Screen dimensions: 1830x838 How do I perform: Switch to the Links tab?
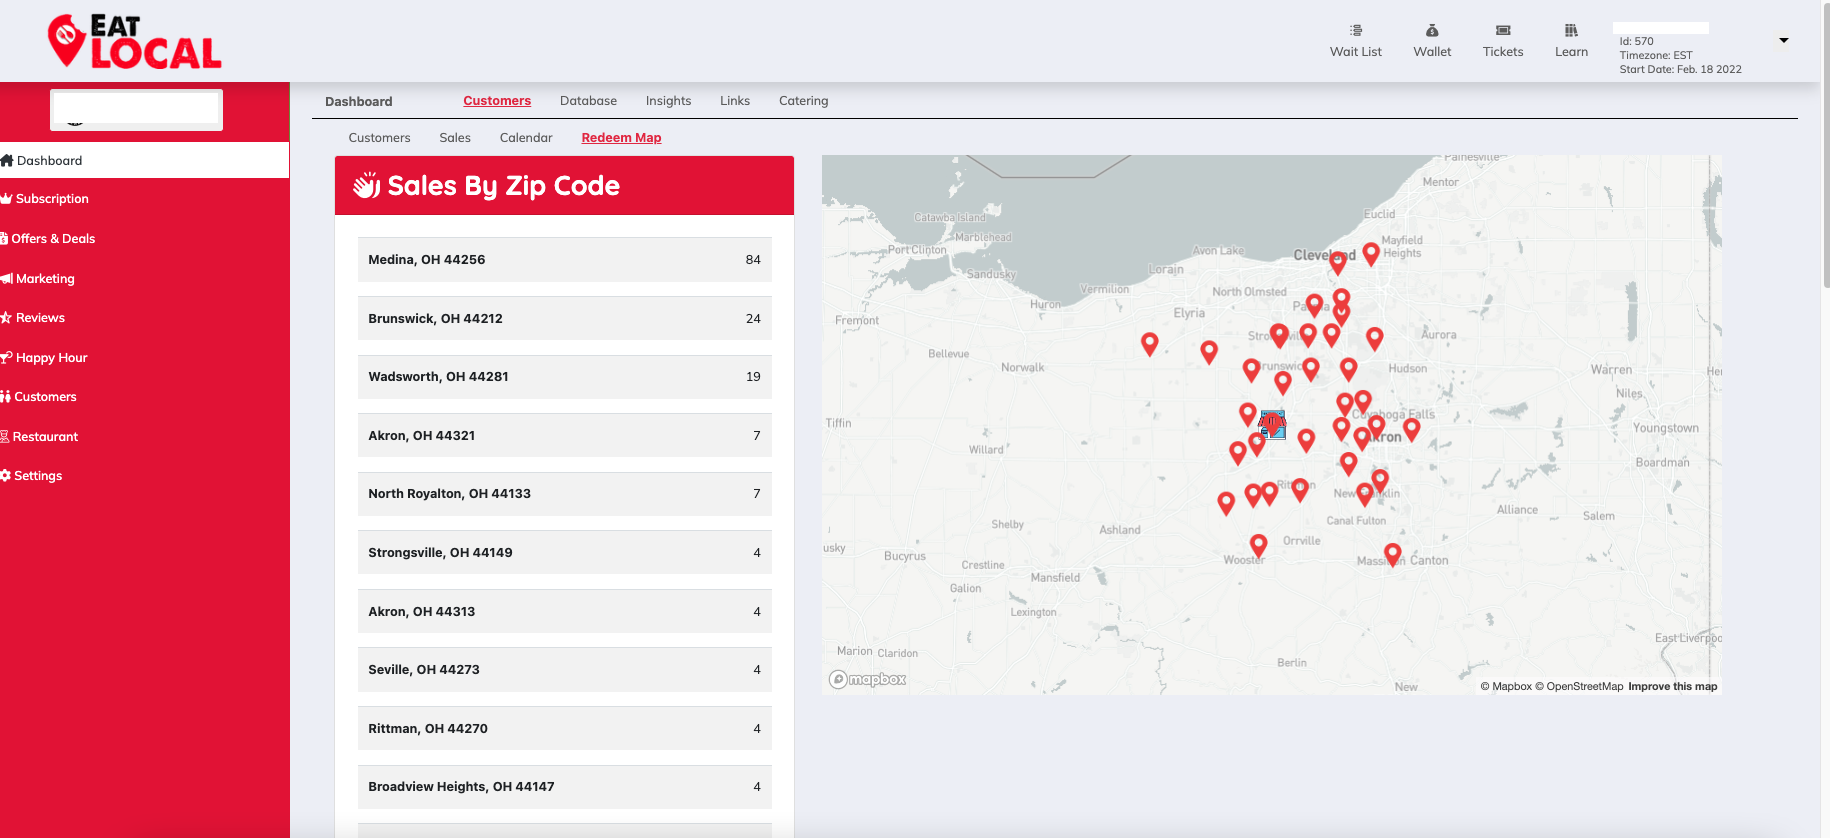[735, 101]
